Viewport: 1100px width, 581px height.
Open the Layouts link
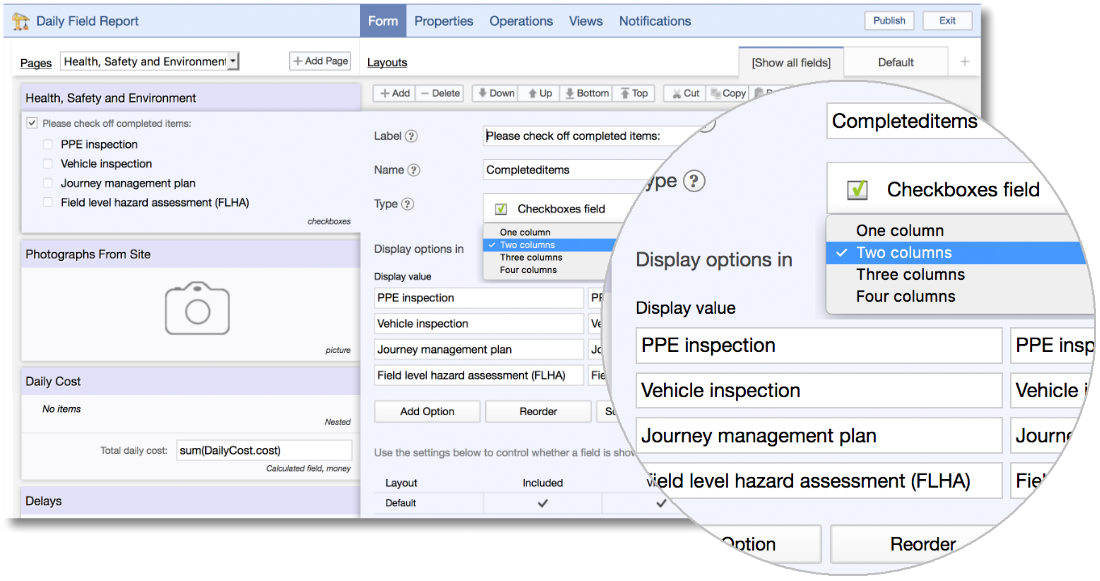pos(387,62)
